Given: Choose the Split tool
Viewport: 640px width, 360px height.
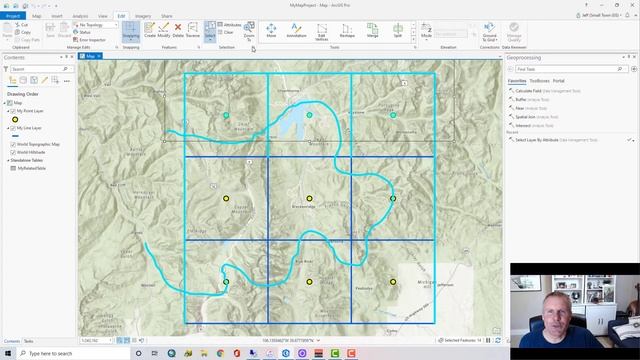Looking at the screenshot, I should click(398, 30).
